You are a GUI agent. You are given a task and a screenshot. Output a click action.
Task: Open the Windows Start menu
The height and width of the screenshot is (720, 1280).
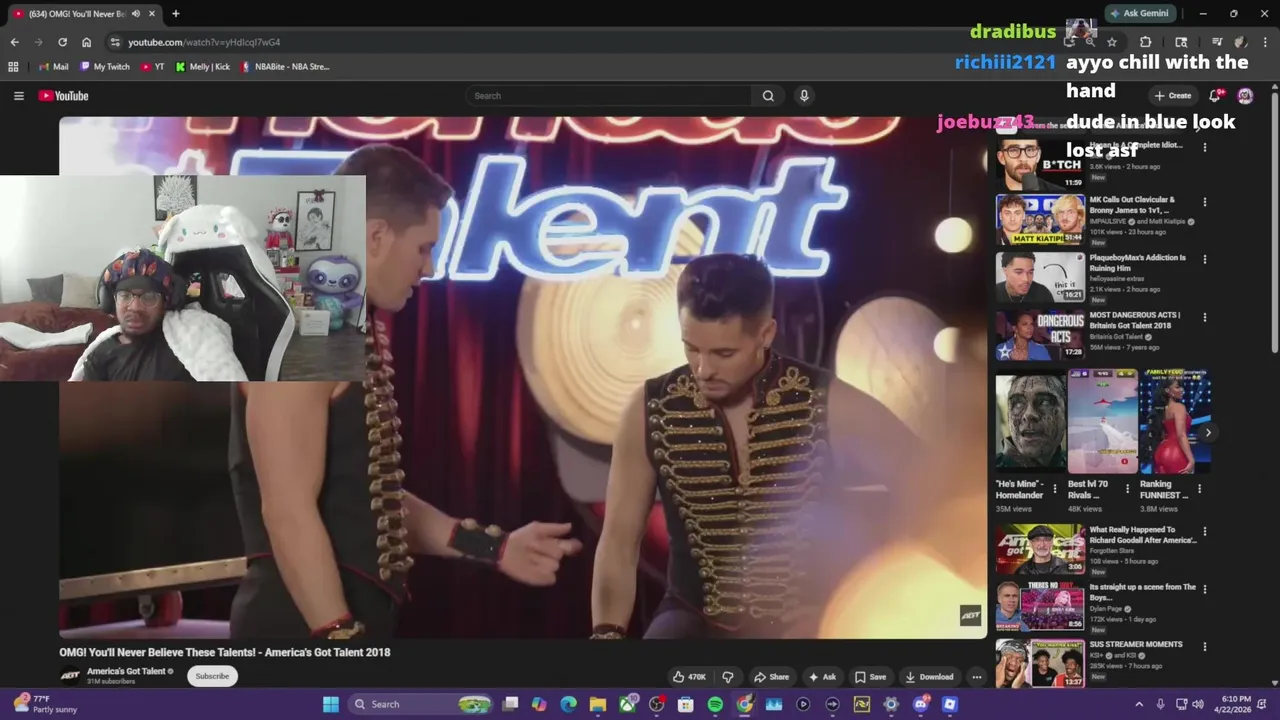(x=331, y=704)
